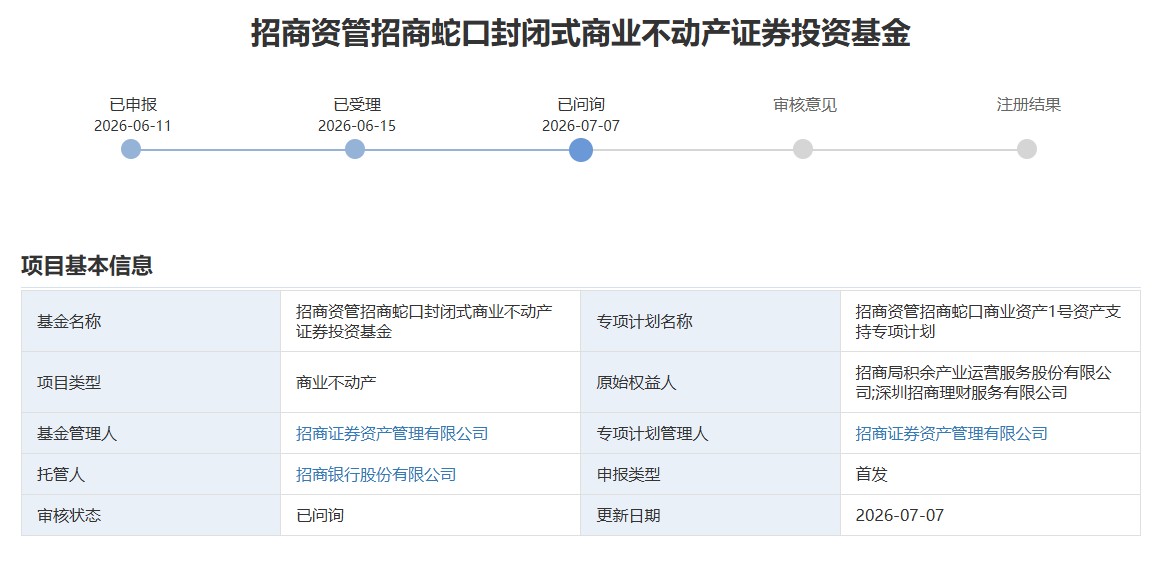This screenshot has width=1154, height=566.
Task: Select the 审核意见 stage label
Action: point(805,105)
